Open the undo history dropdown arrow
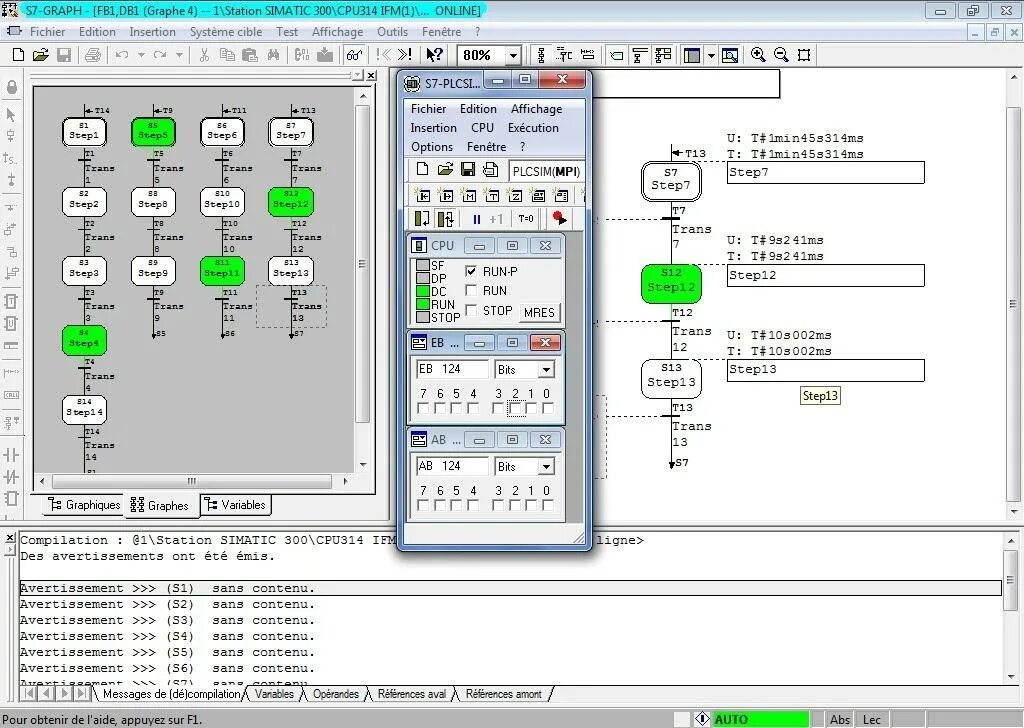The image size is (1024, 728). [141, 55]
